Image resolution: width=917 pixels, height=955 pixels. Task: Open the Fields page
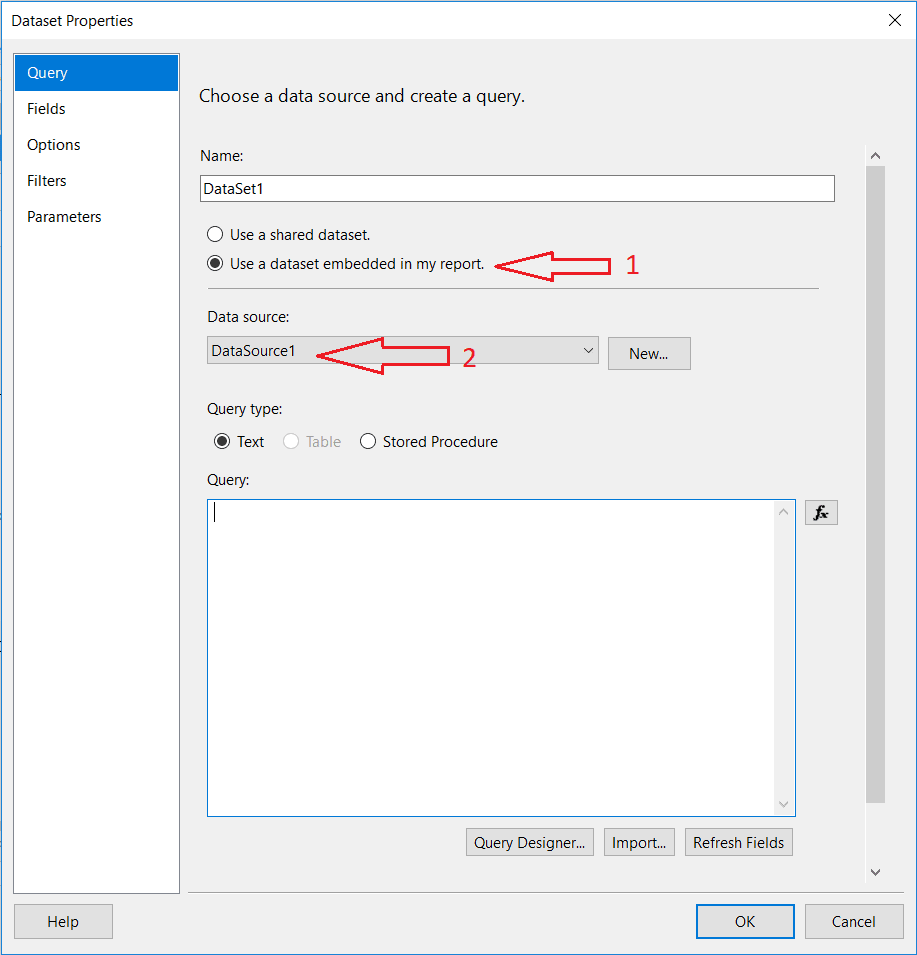tap(96, 108)
